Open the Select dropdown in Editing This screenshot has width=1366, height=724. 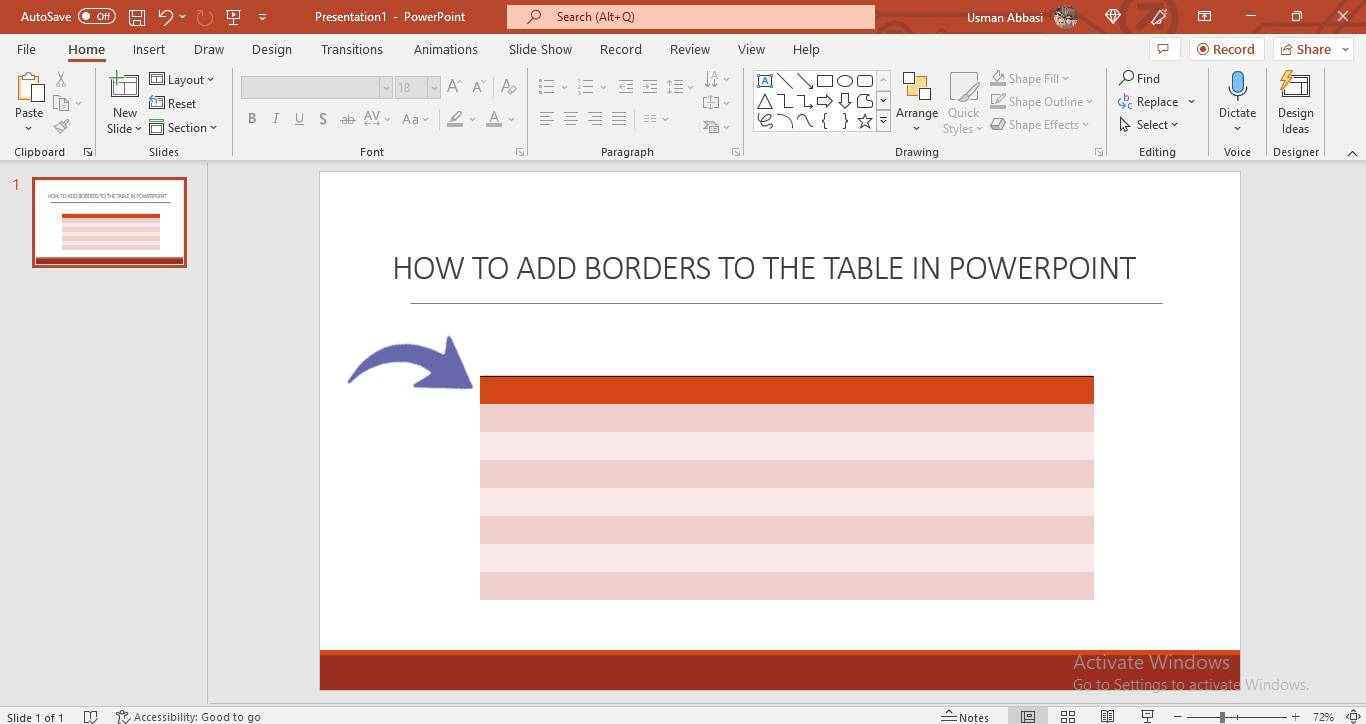1149,125
